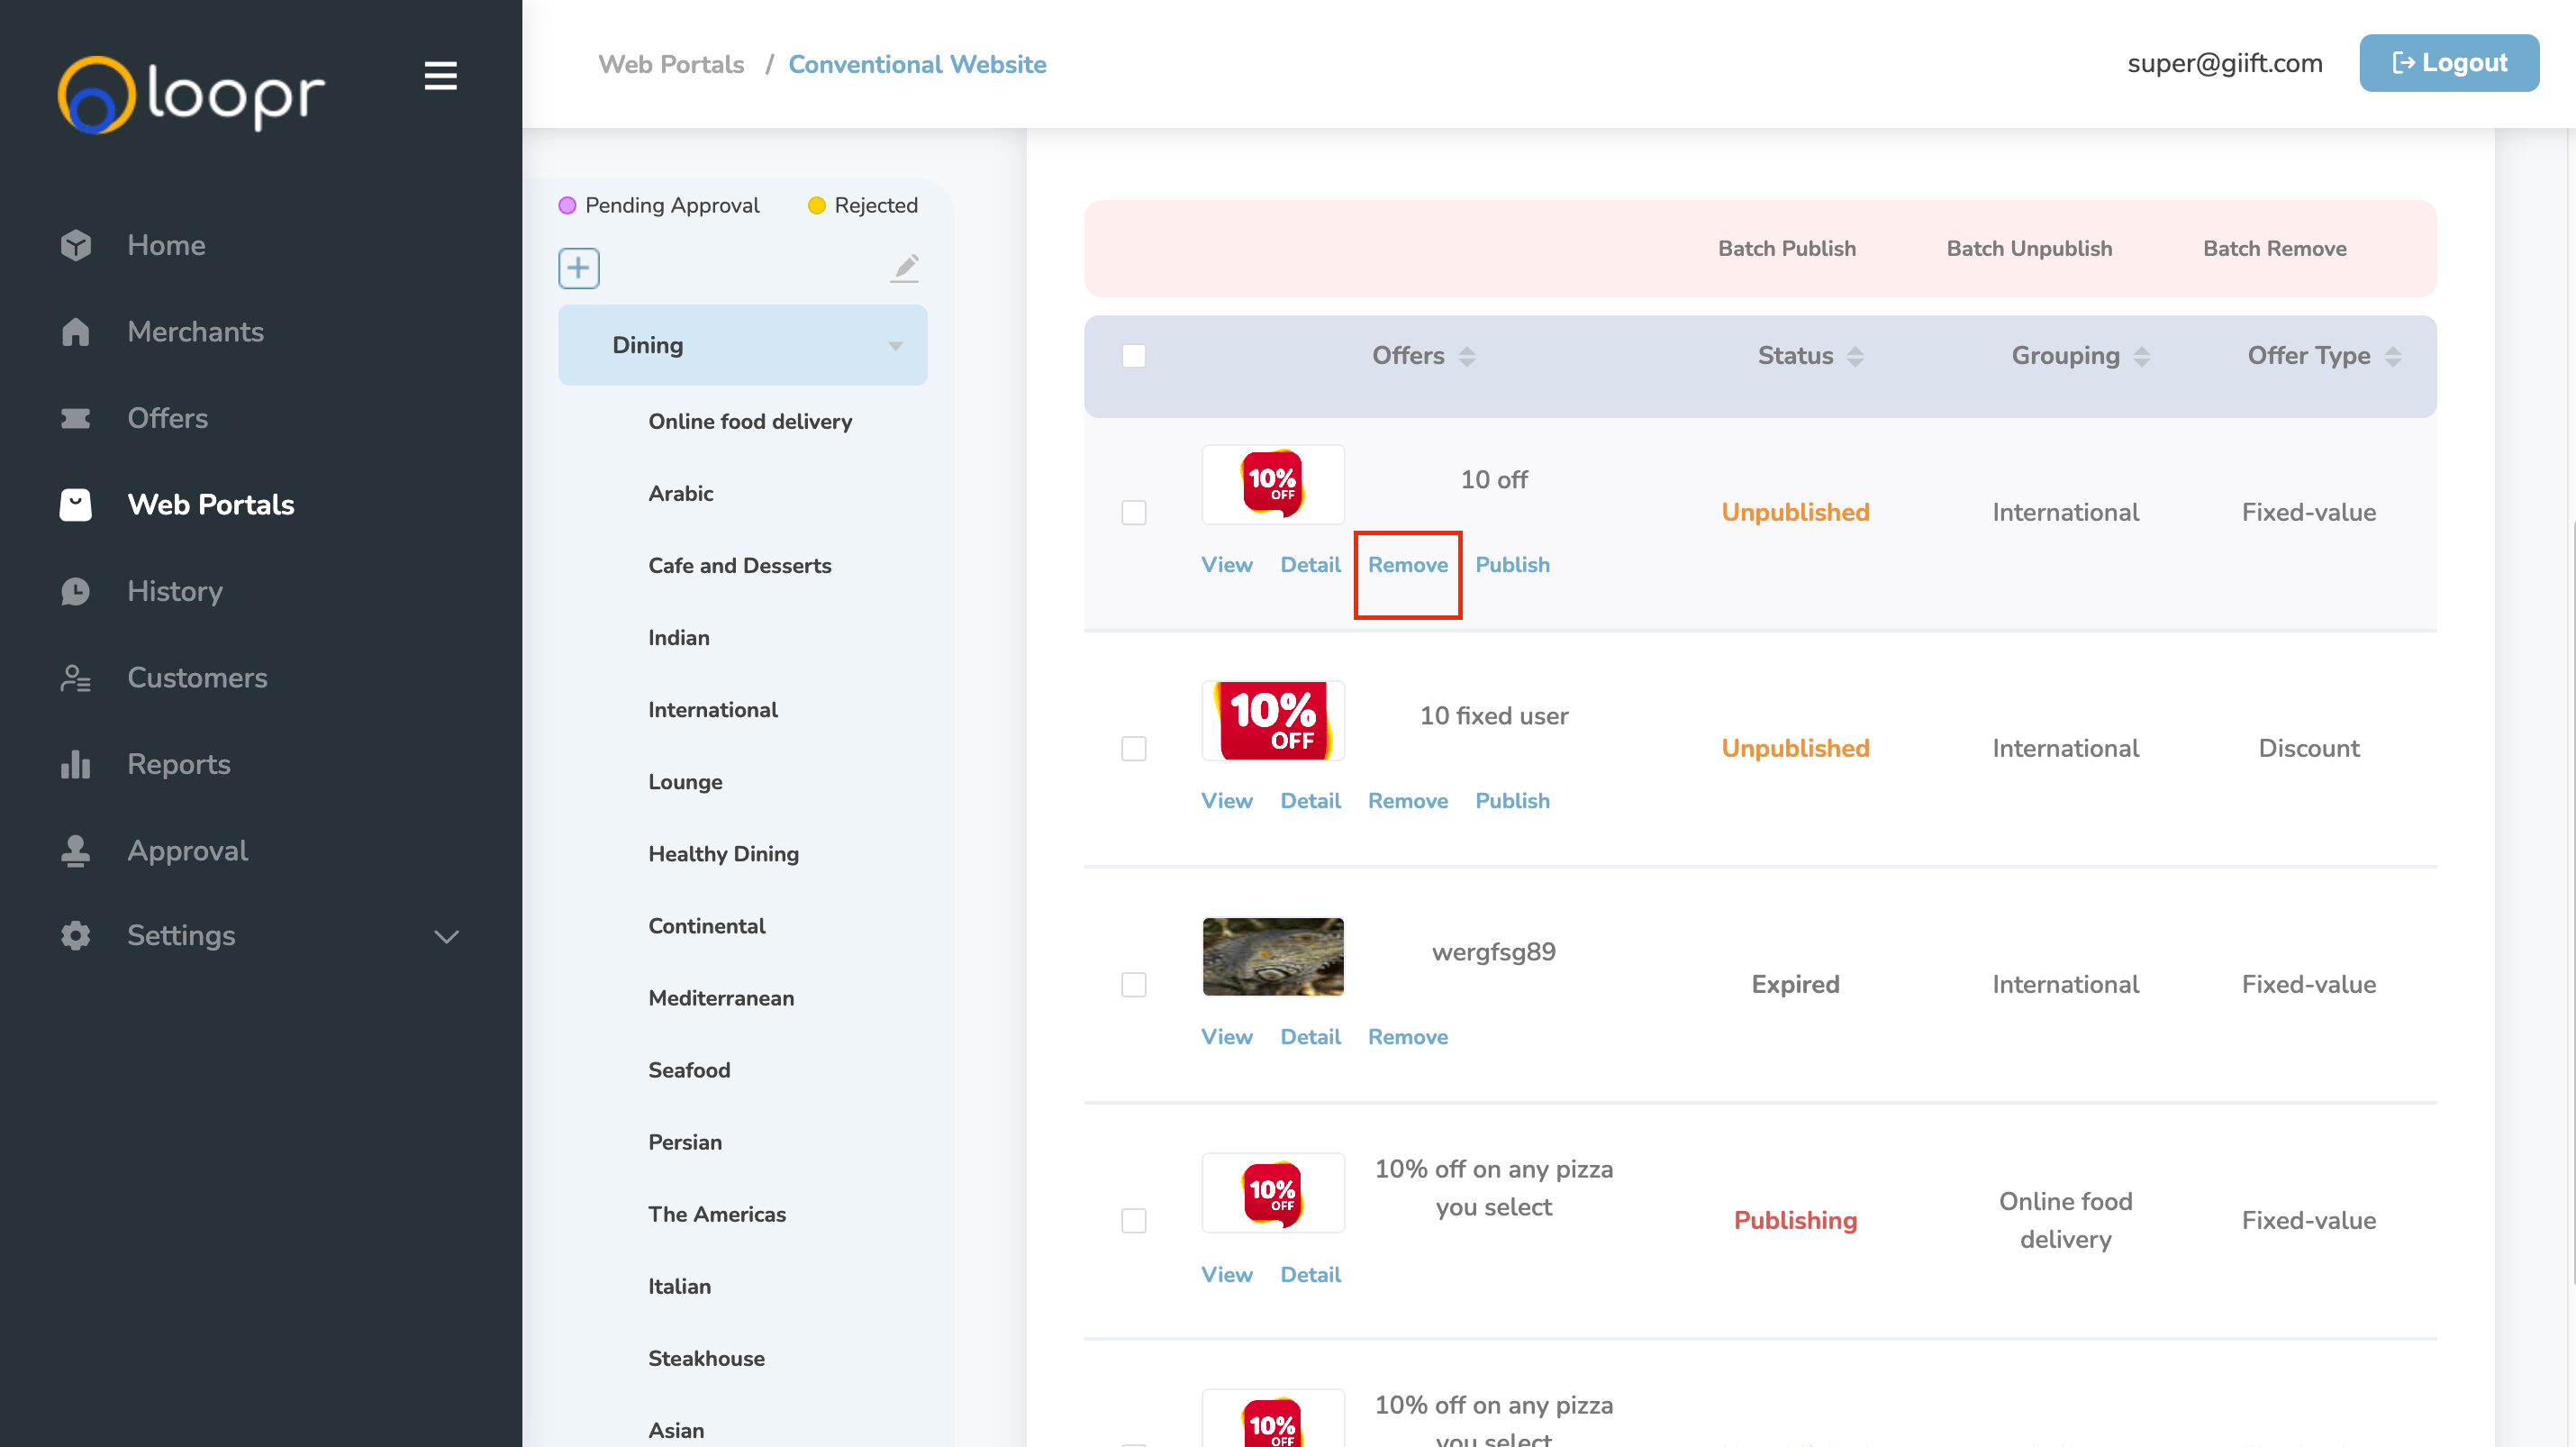Image resolution: width=2576 pixels, height=1447 pixels.
Task: Click the Home cube icon
Action: (x=75, y=245)
